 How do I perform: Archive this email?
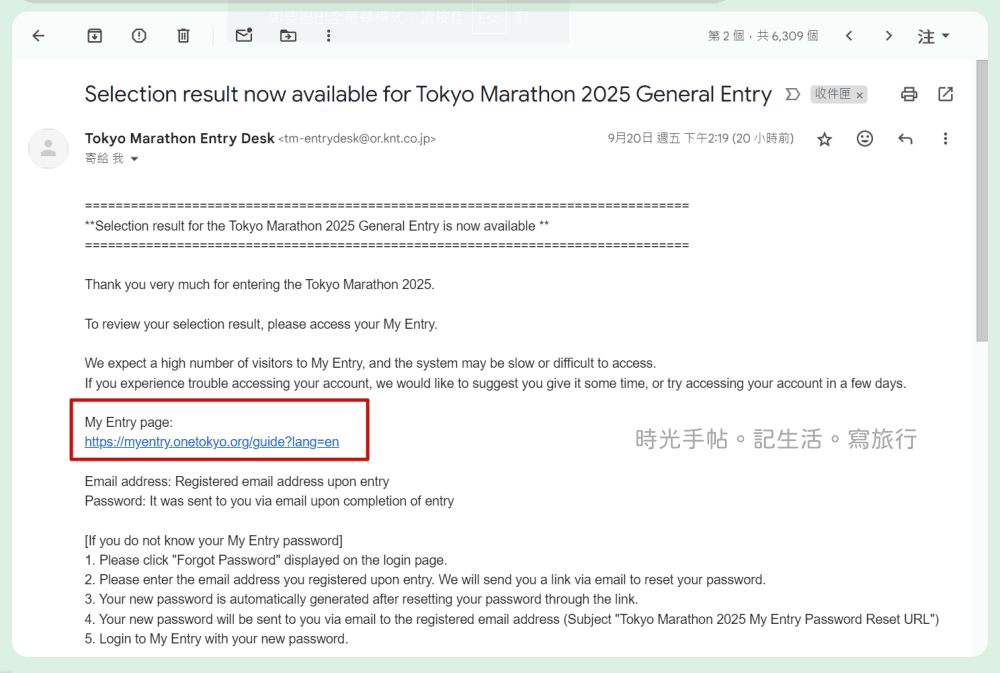click(94, 36)
